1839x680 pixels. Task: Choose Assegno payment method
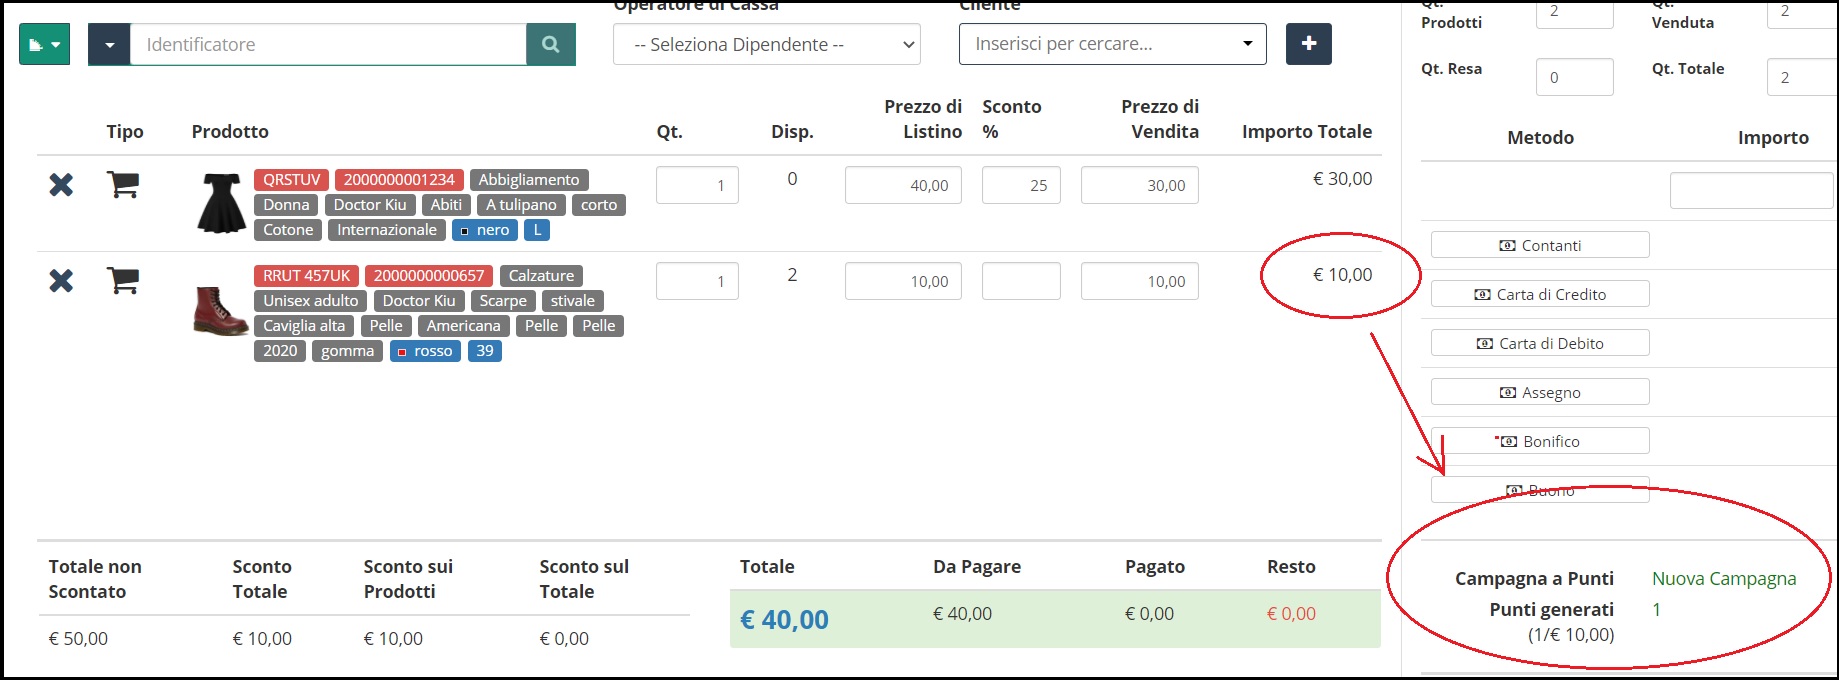(x=1540, y=392)
